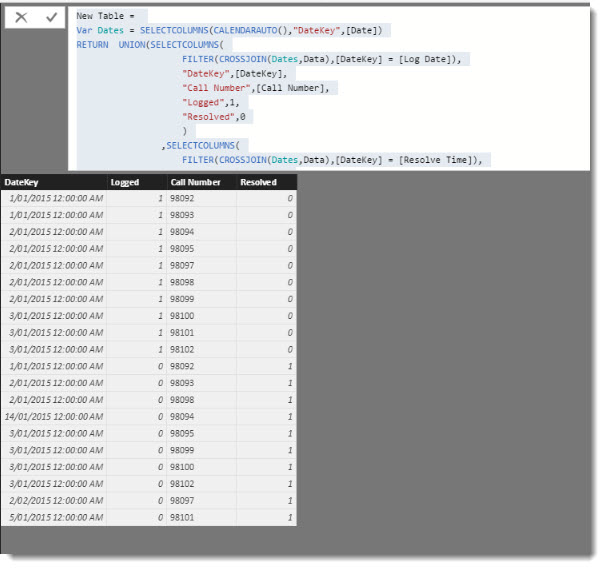Click the UNION keyword in the formula

coord(131,45)
